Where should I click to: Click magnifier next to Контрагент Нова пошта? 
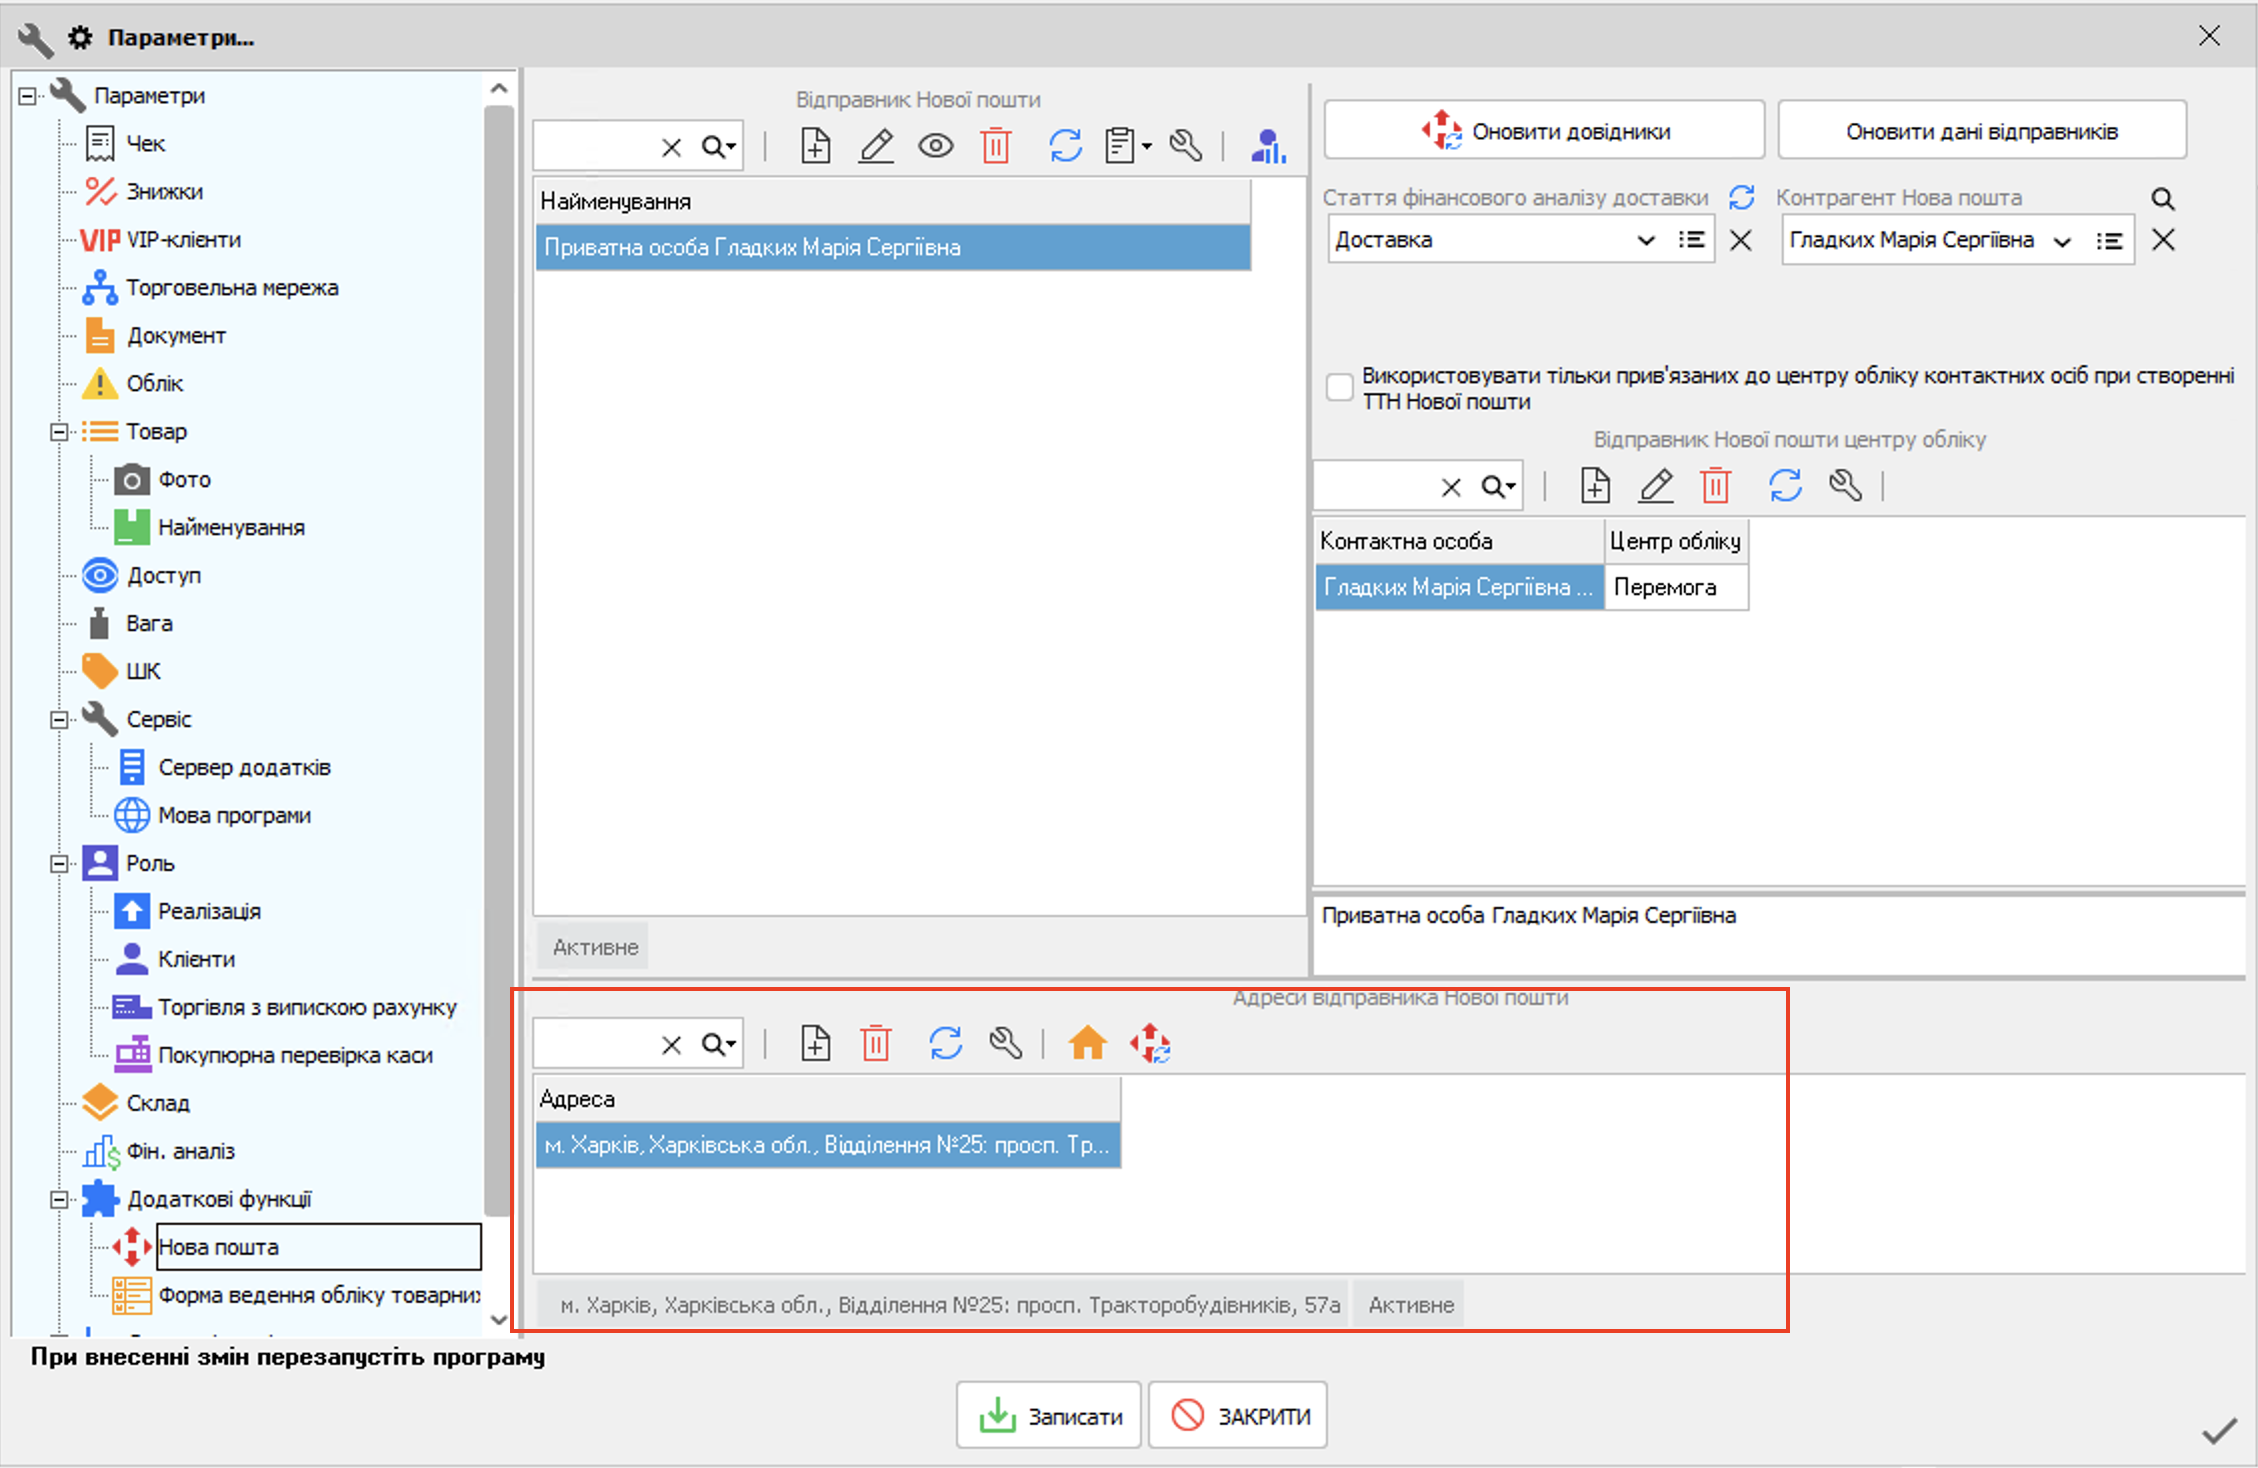coord(2163,198)
